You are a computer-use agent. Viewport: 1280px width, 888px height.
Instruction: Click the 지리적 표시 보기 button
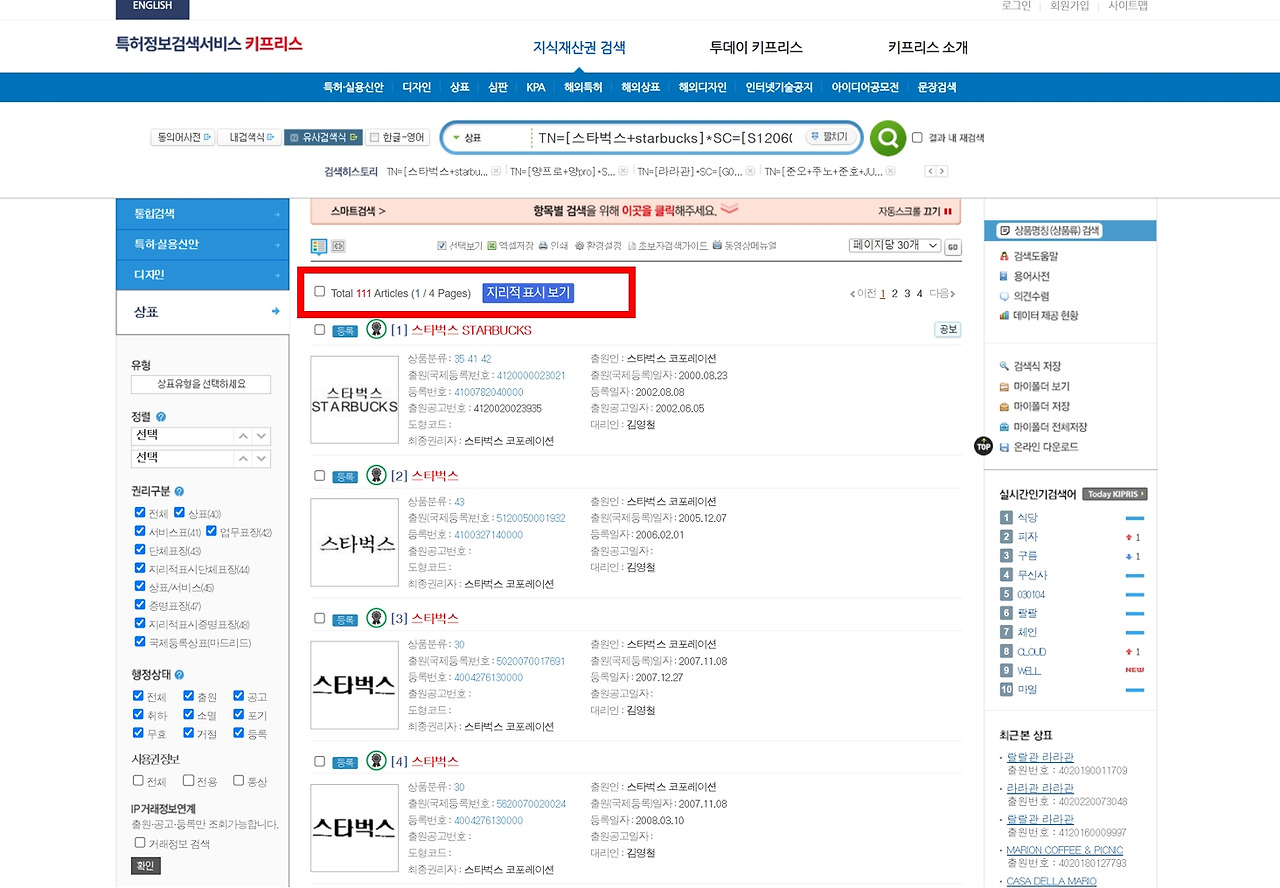point(528,293)
